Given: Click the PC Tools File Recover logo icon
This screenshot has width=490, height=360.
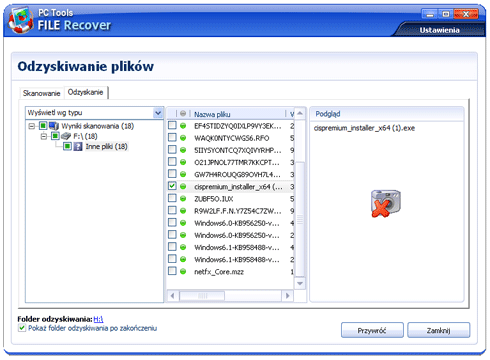Looking at the screenshot, I should (21, 21).
